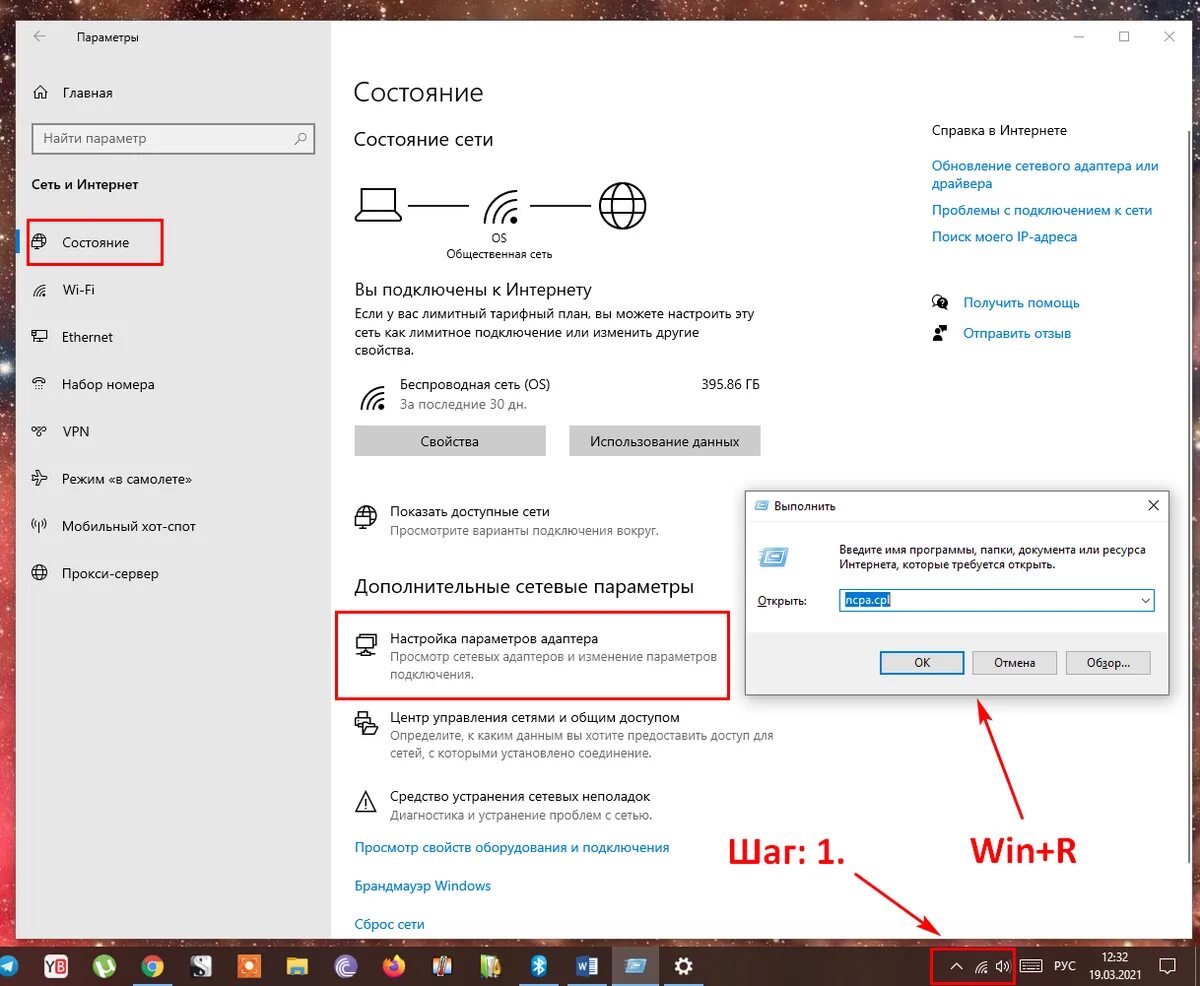Click the Wi-Fi icon labeled OS in diagram
Image resolution: width=1200 pixels, height=986 pixels.
(x=499, y=207)
